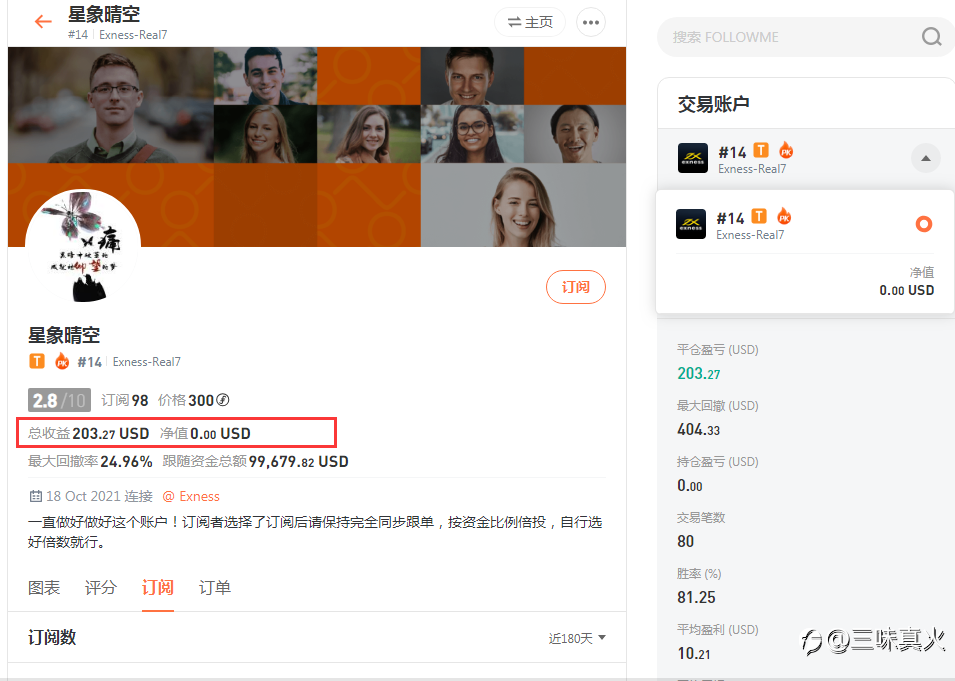
Task: Click the T badge in the dropdown account card
Action: pos(759,216)
